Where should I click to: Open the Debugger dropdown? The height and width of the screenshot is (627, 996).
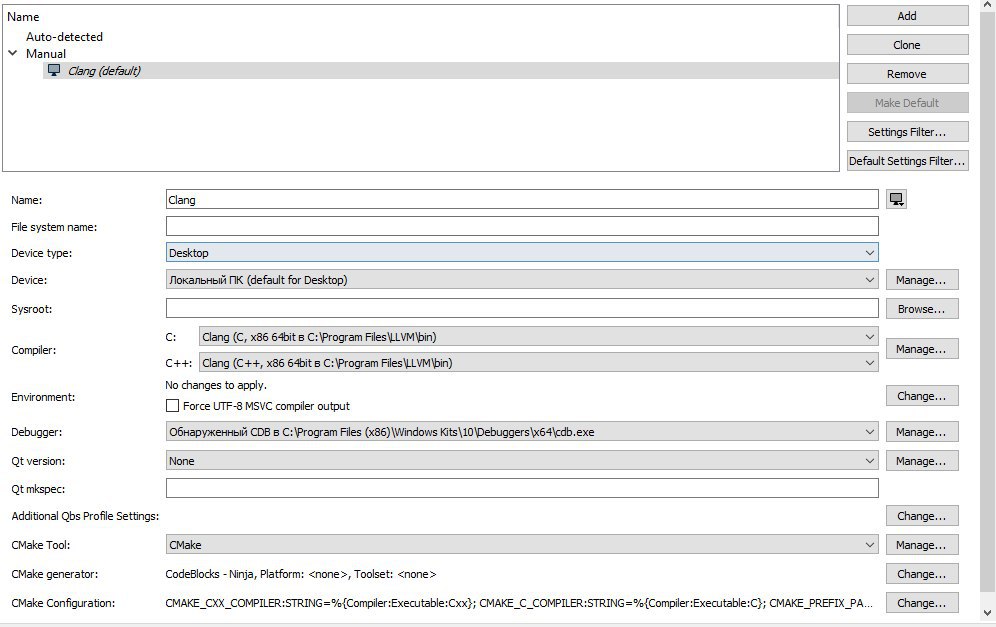tap(522, 432)
